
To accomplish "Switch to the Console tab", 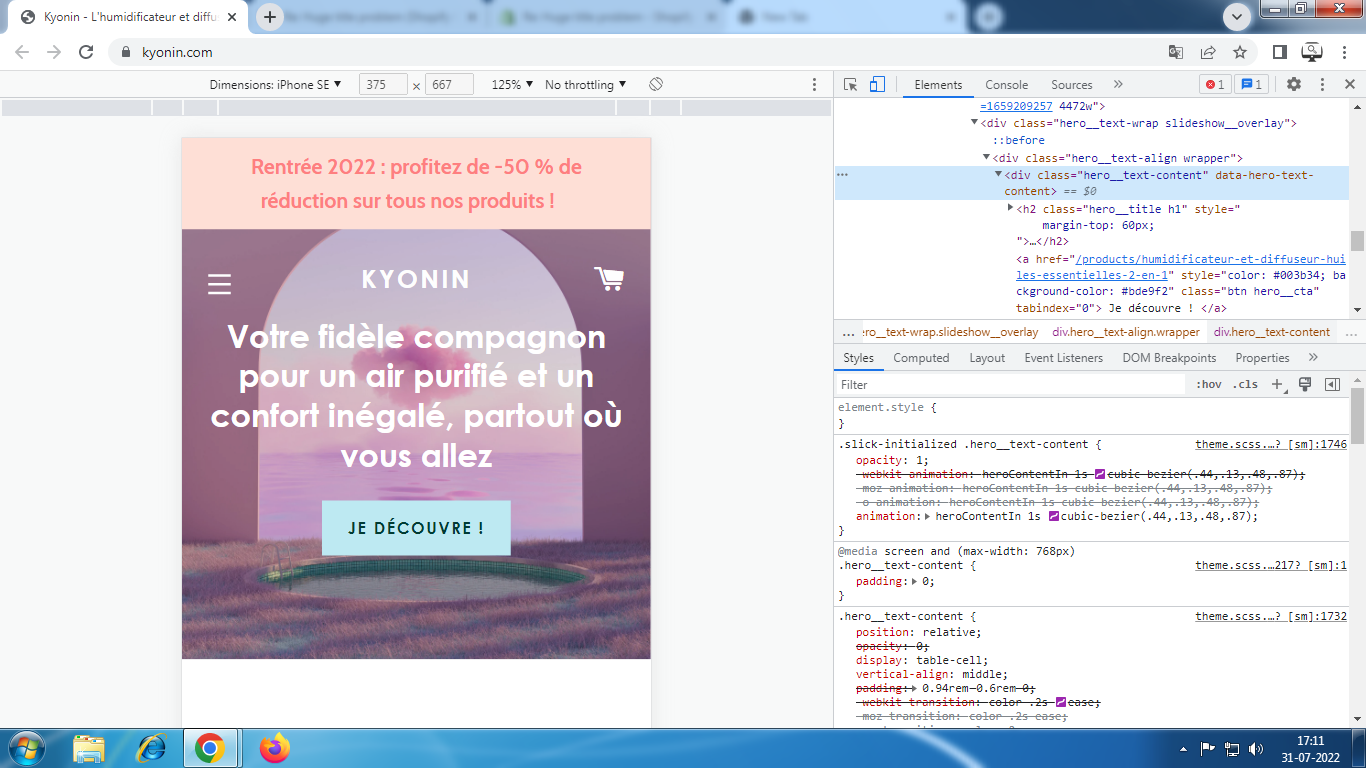I will click(1006, 85).
